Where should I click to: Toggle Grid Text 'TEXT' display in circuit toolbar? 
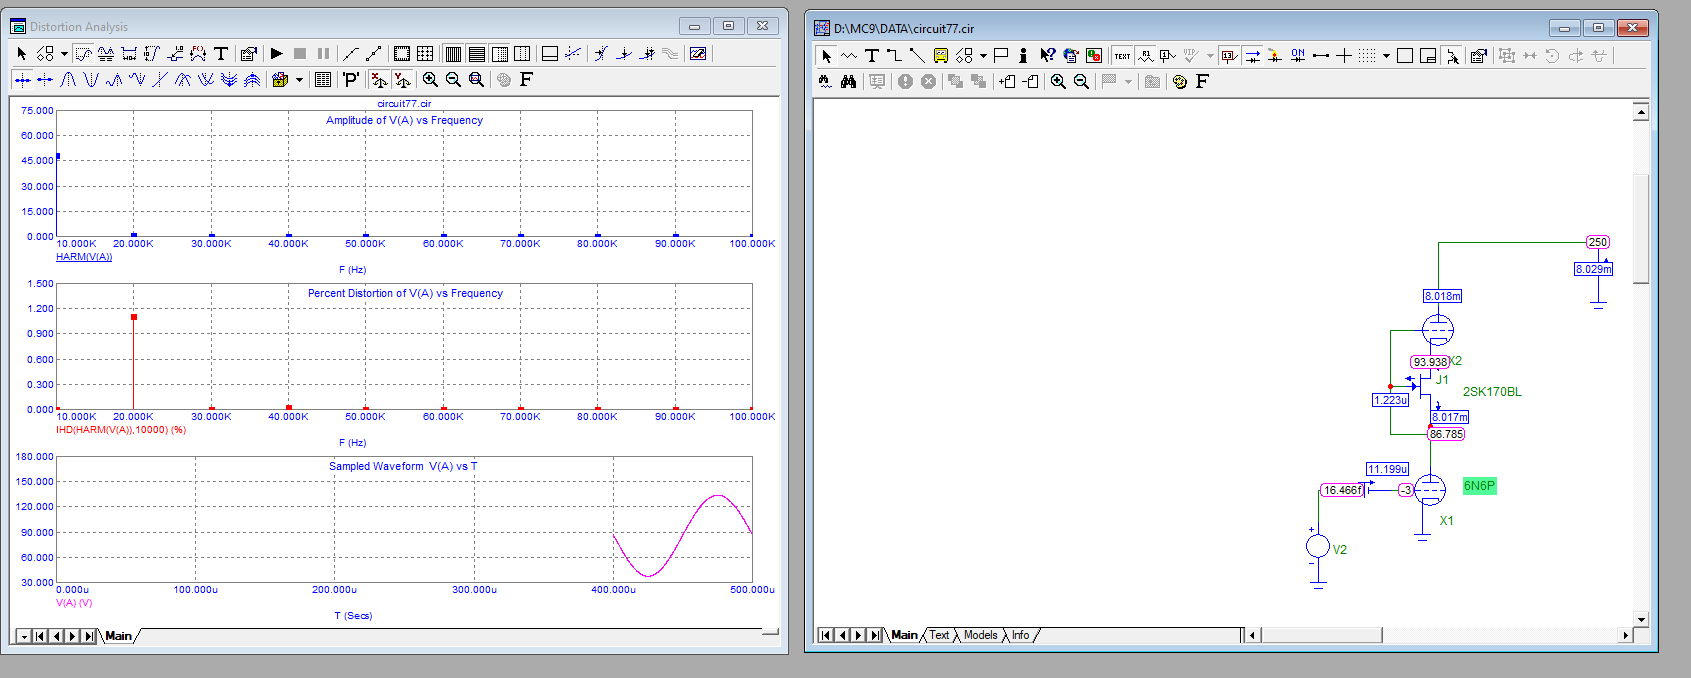[x=1123, y=56]
